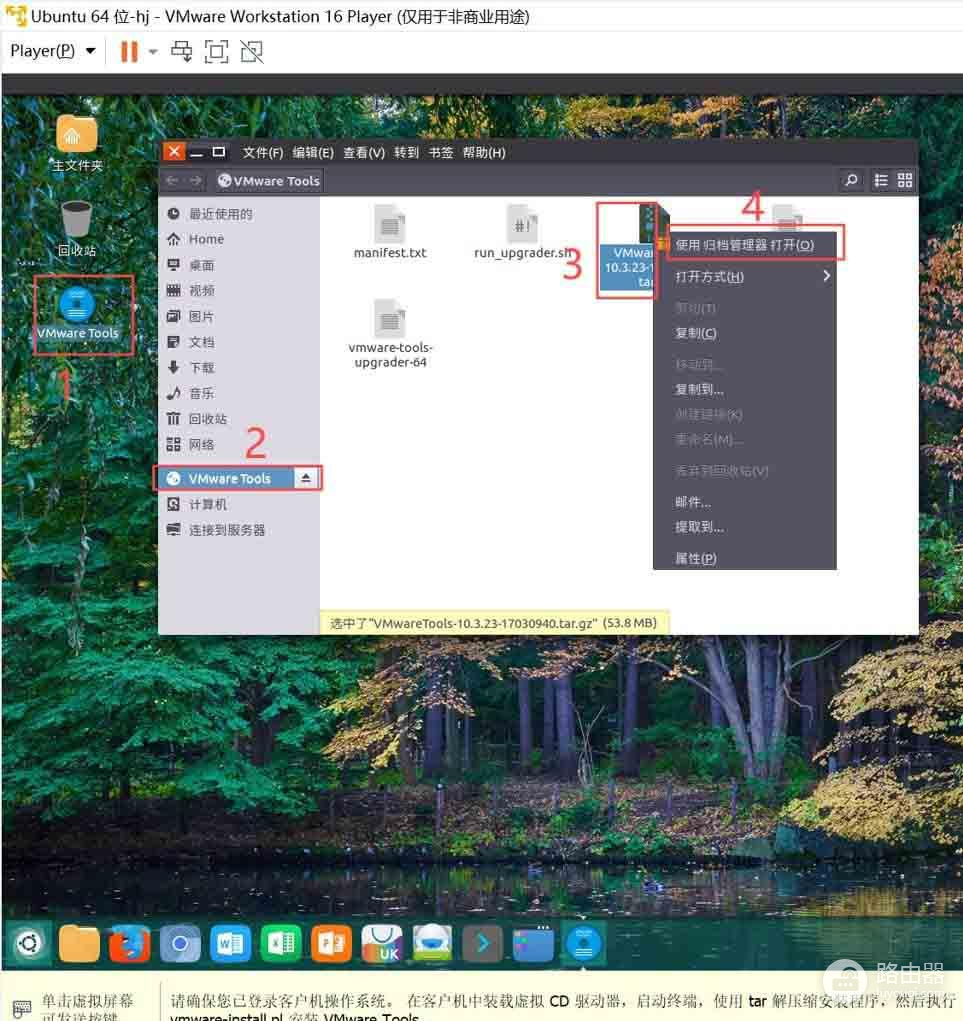Select run_upgrader.sh file

(523, 232)
